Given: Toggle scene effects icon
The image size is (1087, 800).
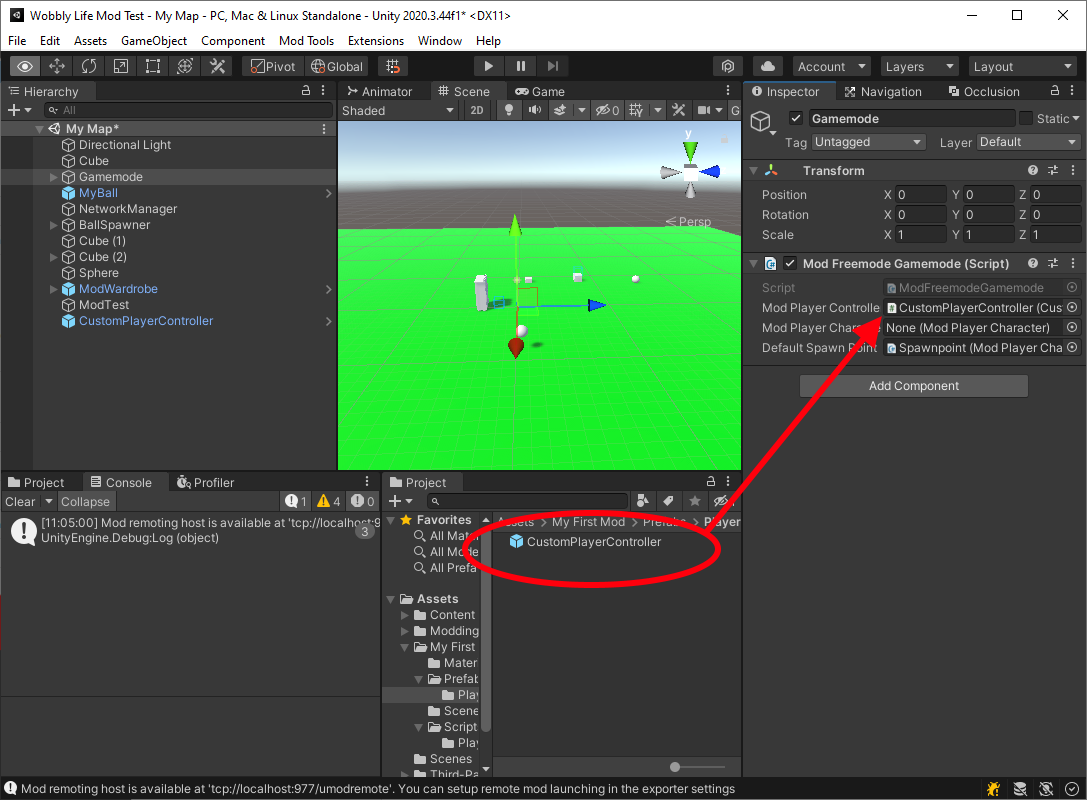Looking at the screenshot, I should point(560,110).
